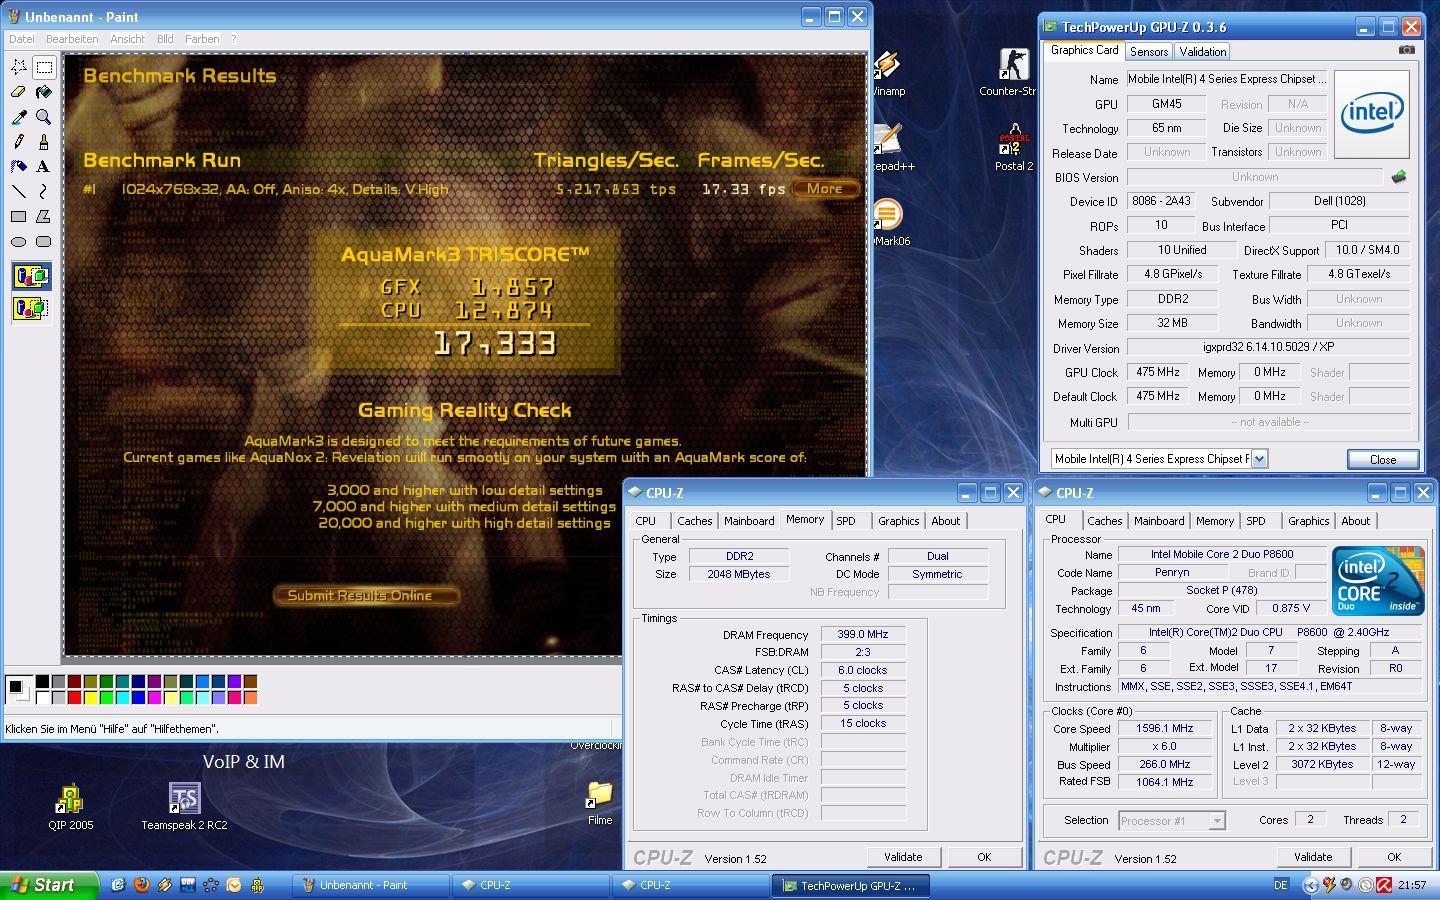Click the DE language indicator in the tray
1440x900 pixels.
point(1281,886)
